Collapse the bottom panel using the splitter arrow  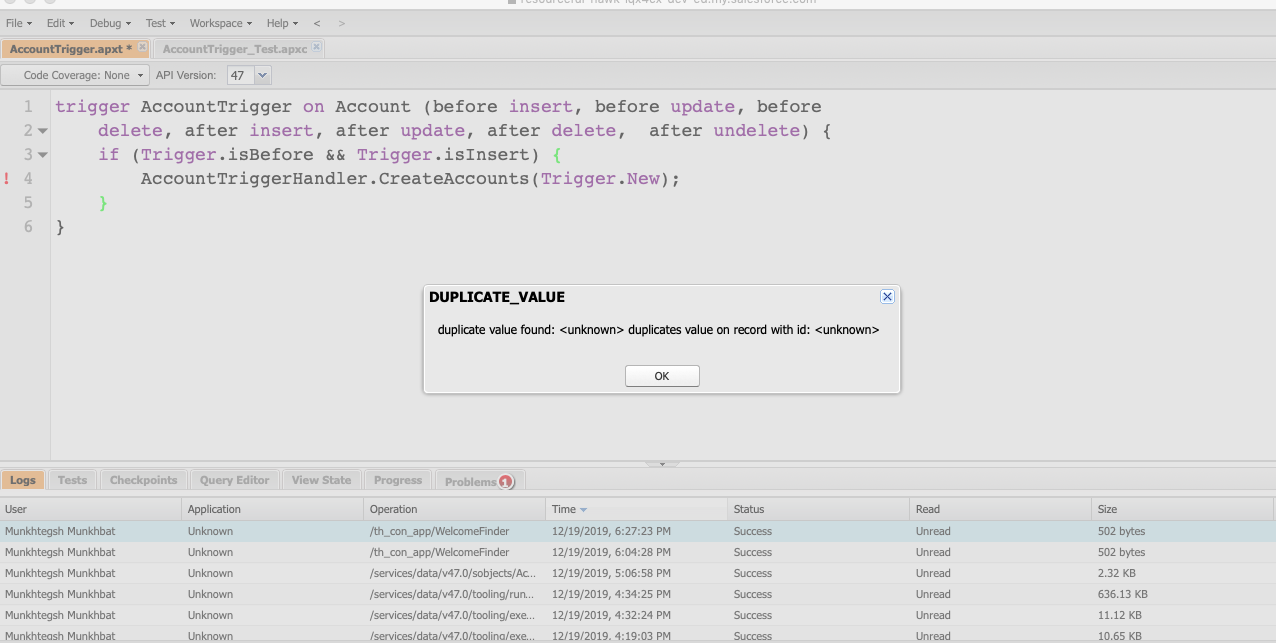(662, 464)
